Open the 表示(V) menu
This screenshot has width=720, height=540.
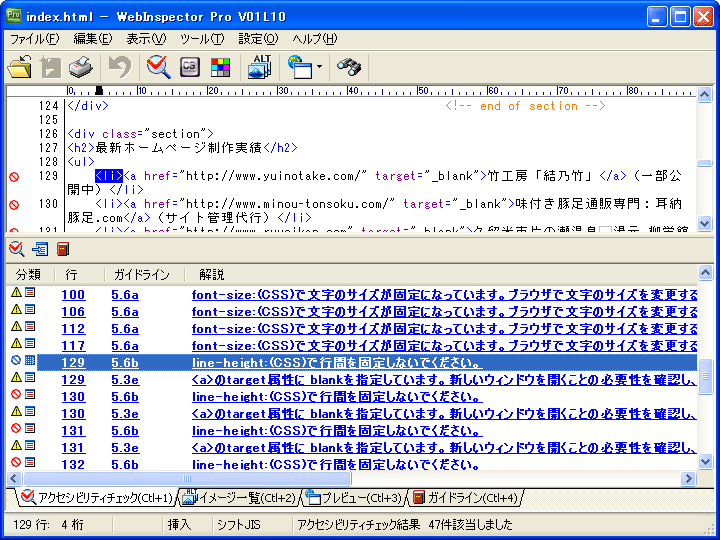pyautogui.click(x=146, y=39)
